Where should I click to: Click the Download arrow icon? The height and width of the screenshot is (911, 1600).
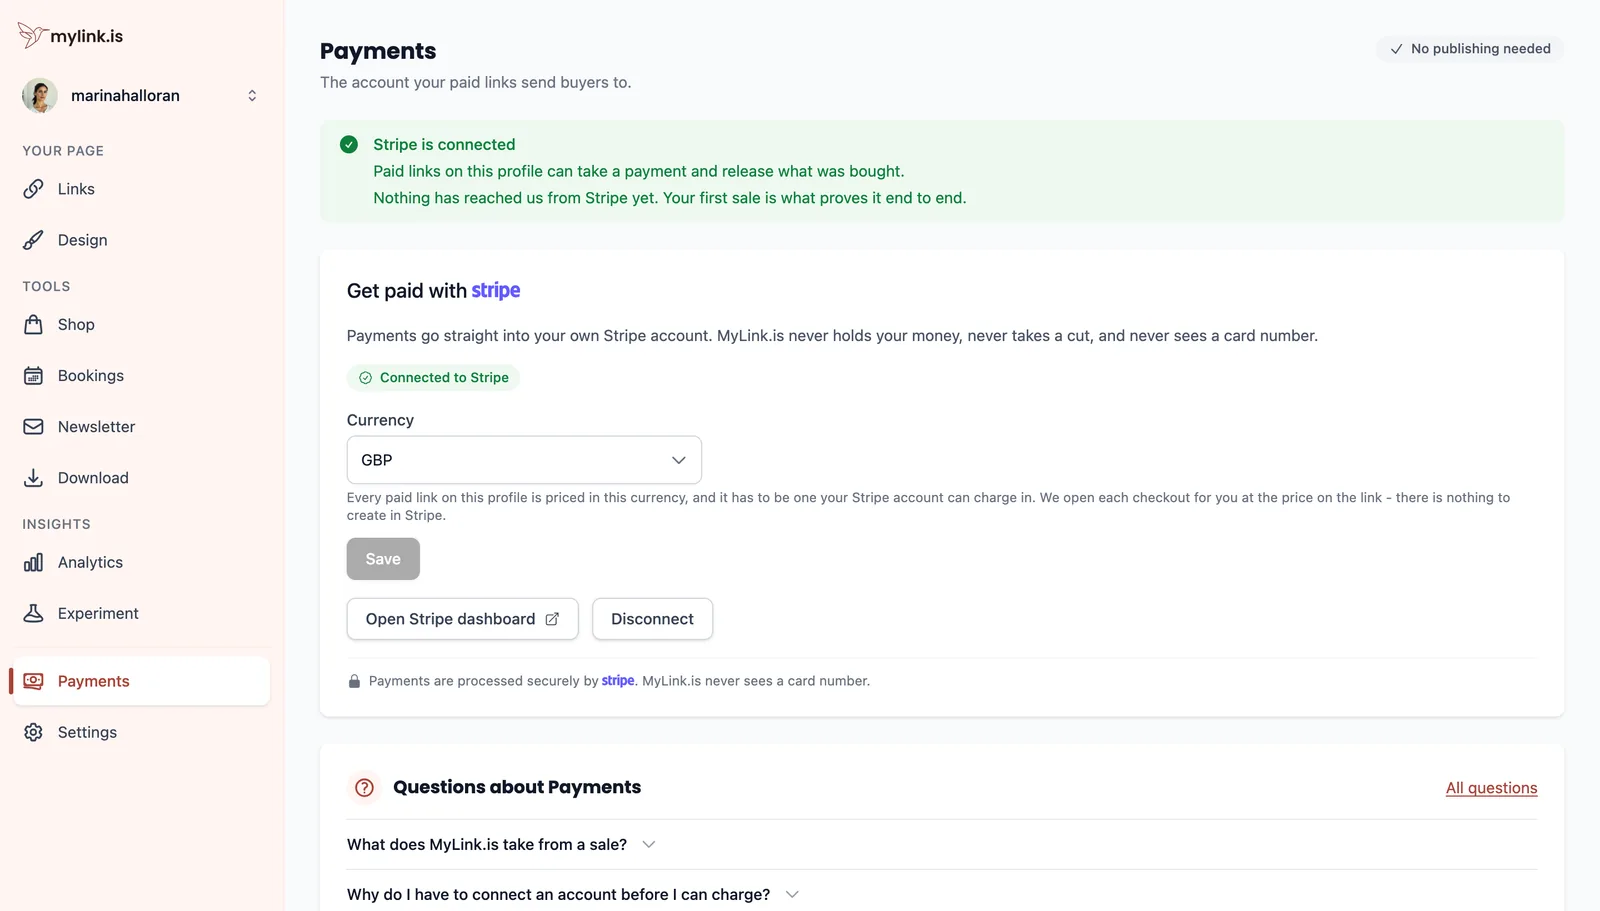tap(33, 478)
